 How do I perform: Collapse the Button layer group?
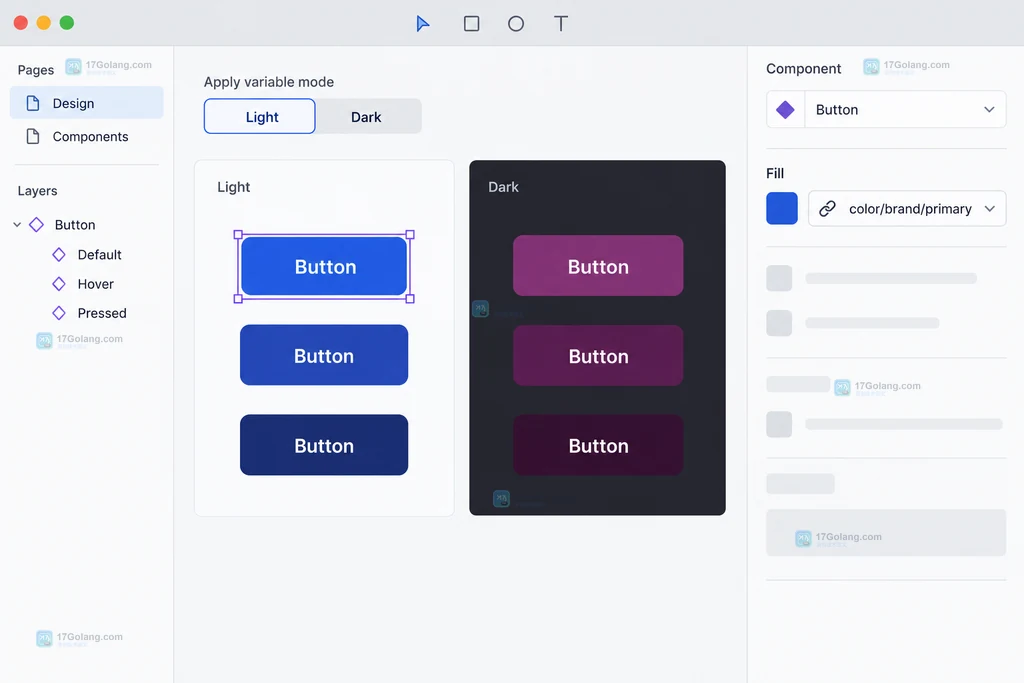tap(17, 225)
